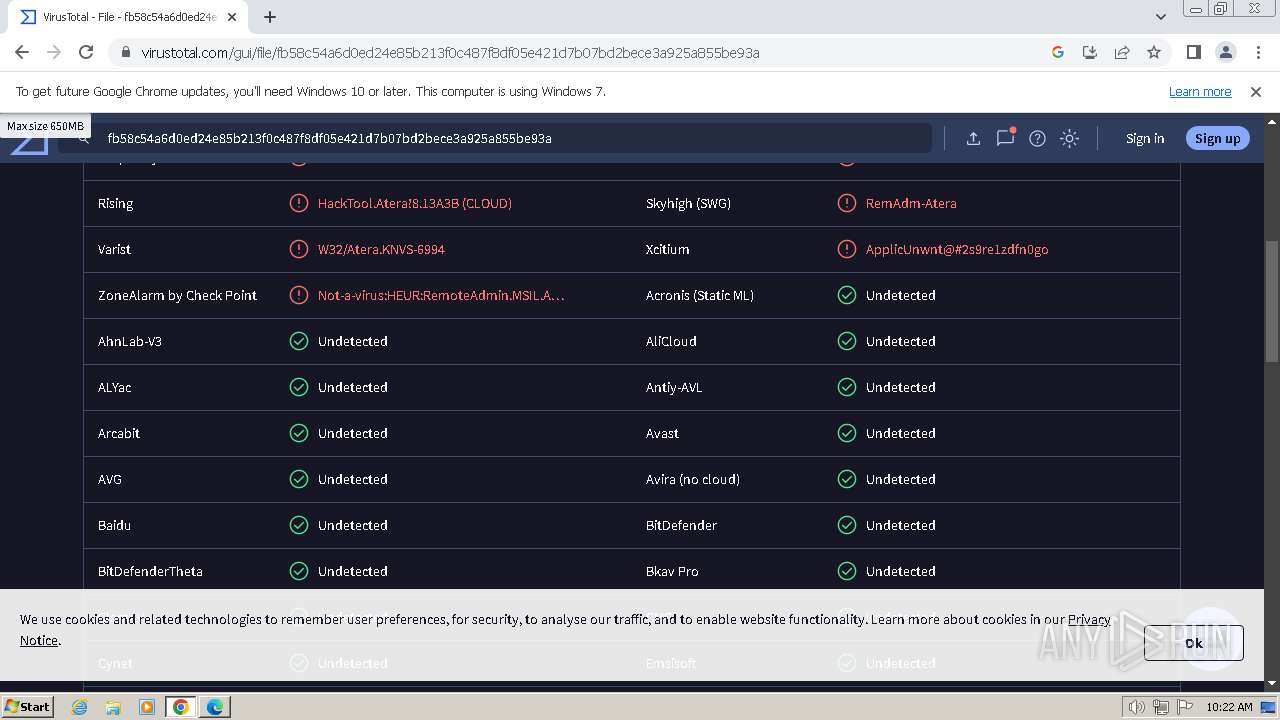Click the AVG vendor name
The image size is (1280, 720).
pos(110,479)
